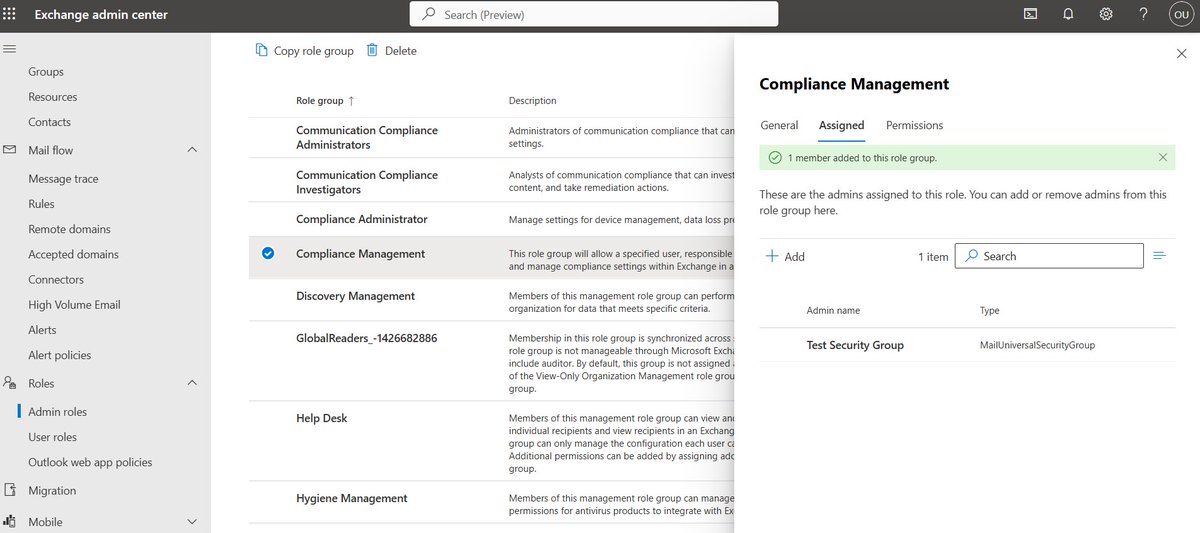The width and height of the screenshot is (1200, 533).
Task: Click the Description column header
Action: pos(533,101)
